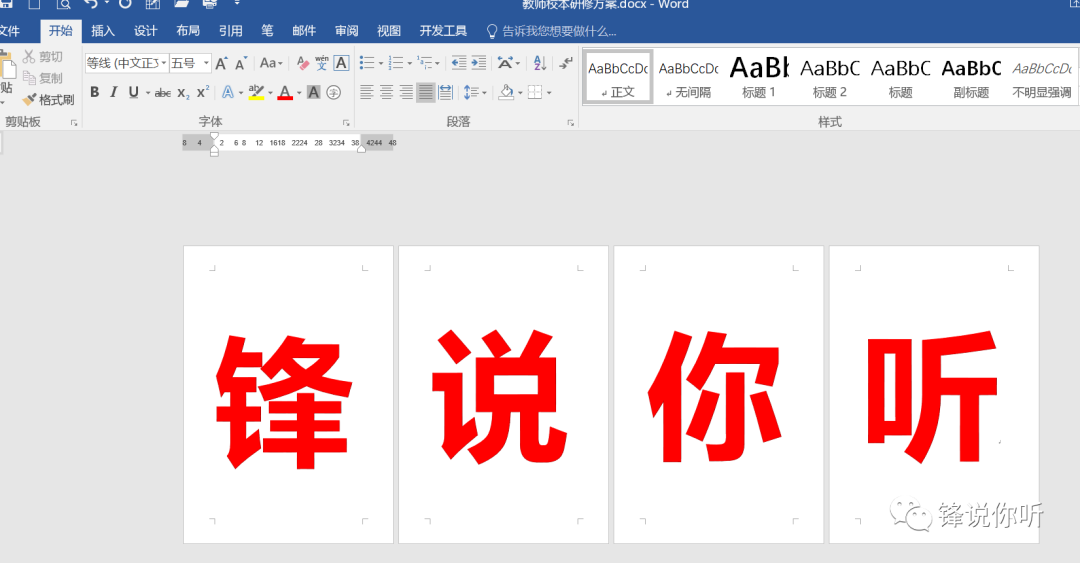Screen dimensions: 1080x563
Task: Increase font size with grow font icon
Action: click(x=222, y=63)
